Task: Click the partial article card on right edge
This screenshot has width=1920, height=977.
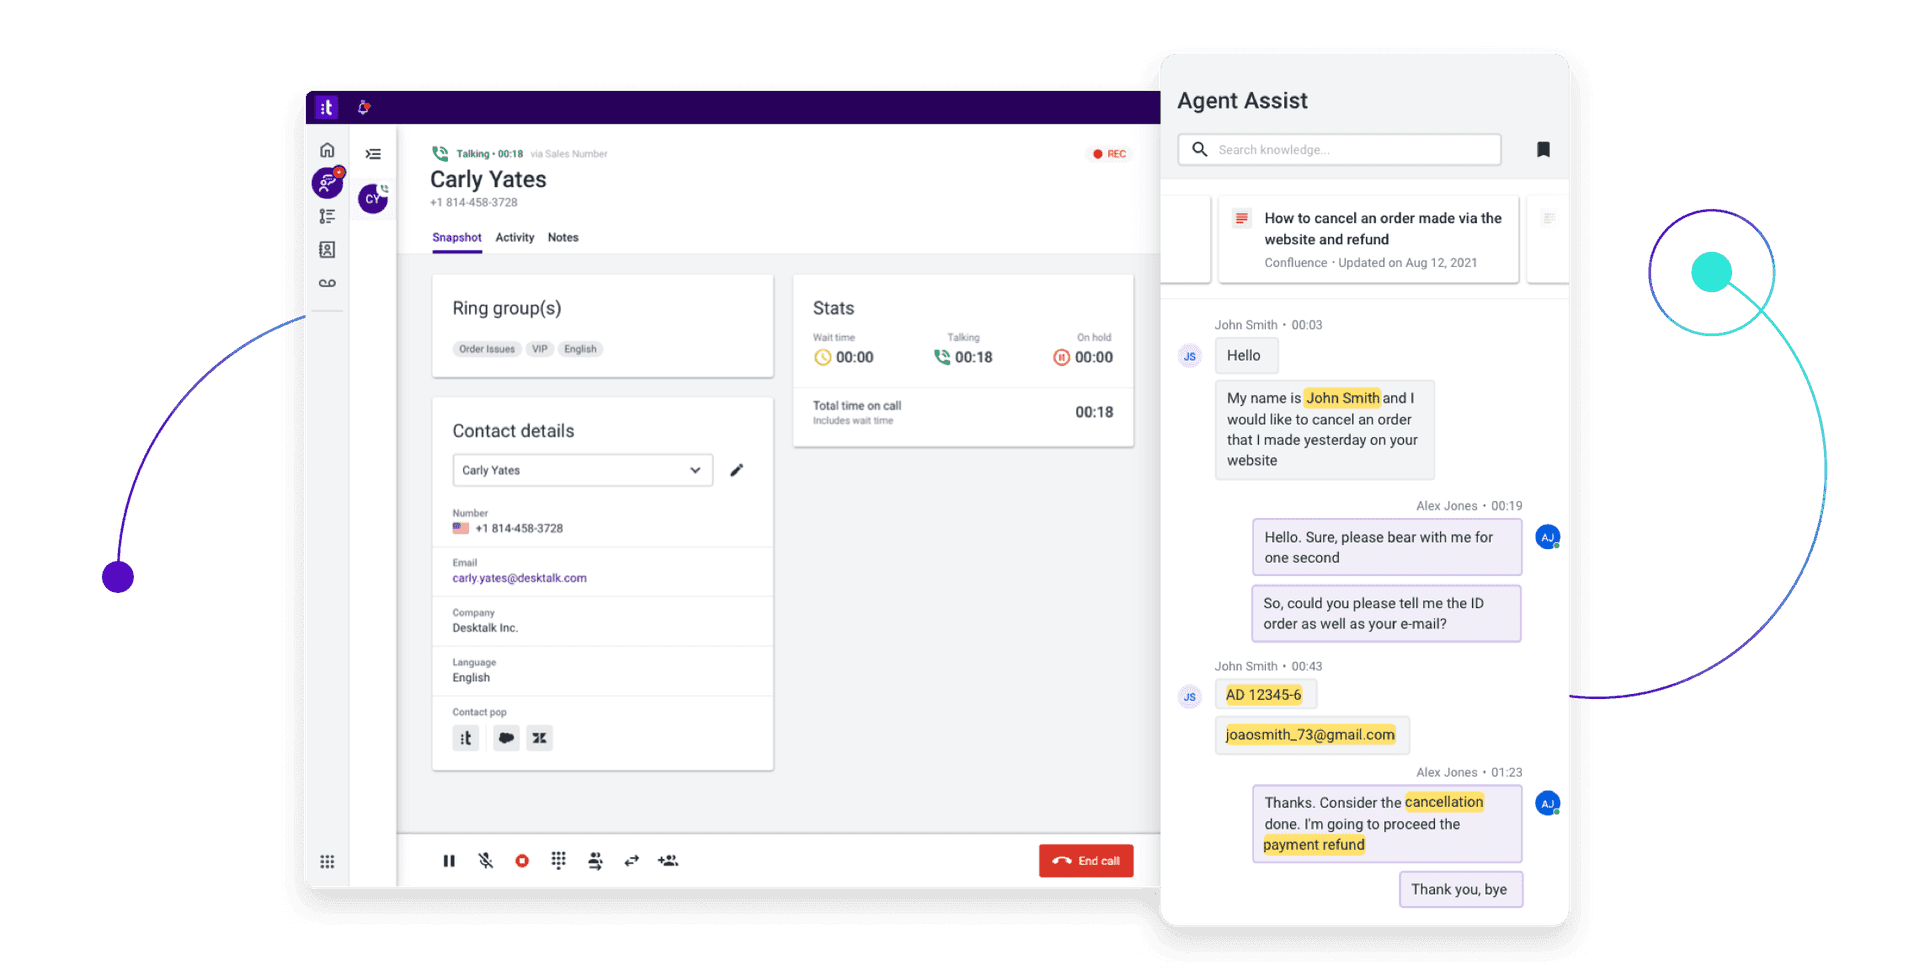Action: pos(1548,240)
